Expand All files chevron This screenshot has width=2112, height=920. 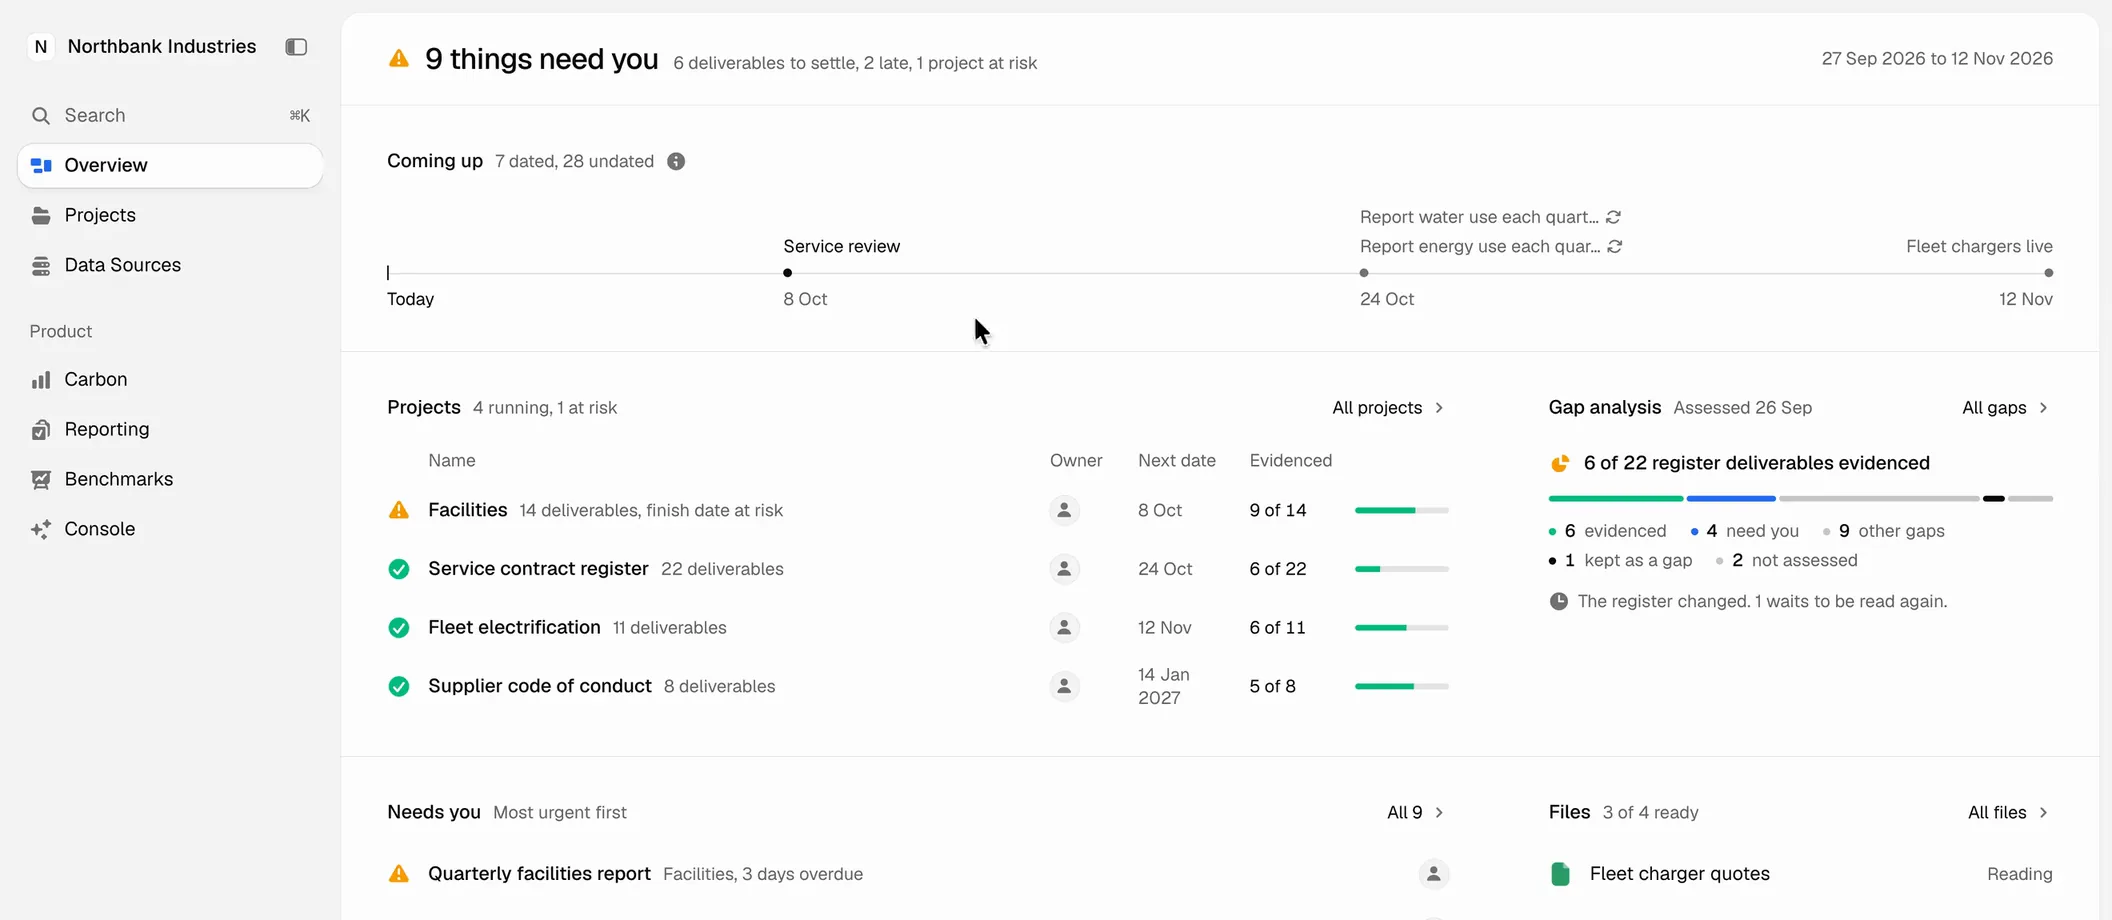point(2043,812)
